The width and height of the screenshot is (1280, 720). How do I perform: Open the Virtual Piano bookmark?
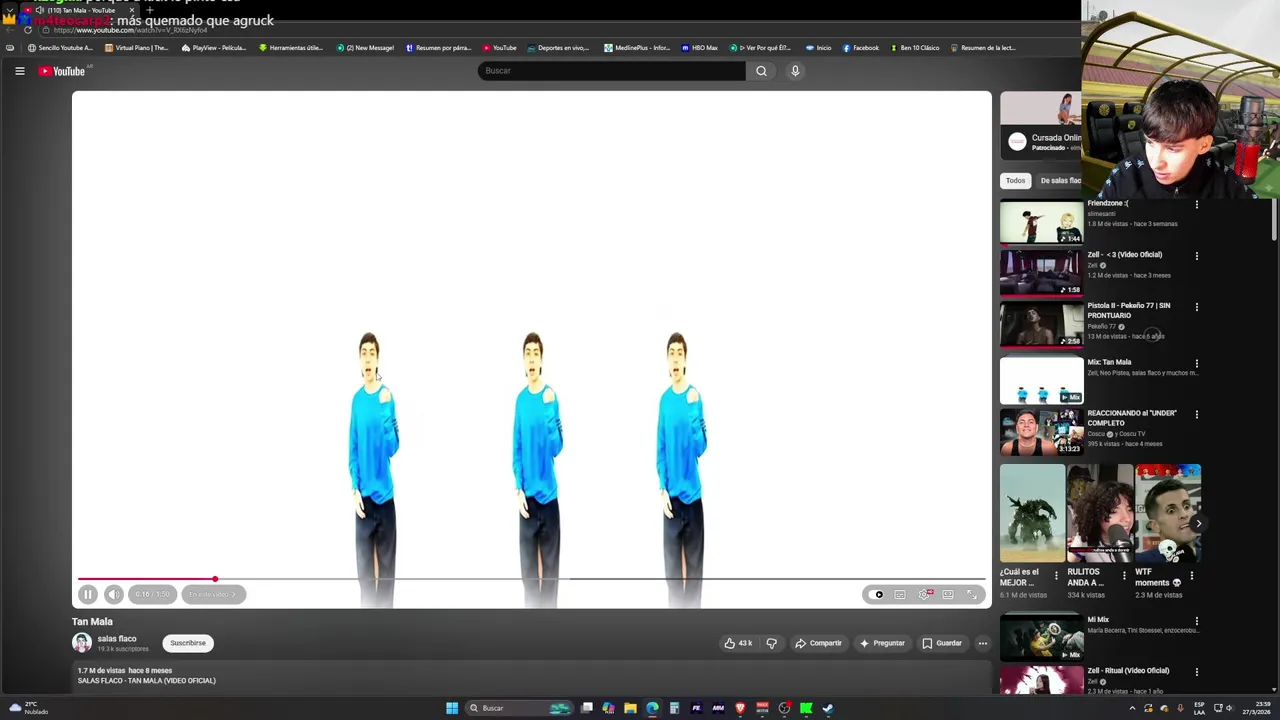(x=136, y=48)
